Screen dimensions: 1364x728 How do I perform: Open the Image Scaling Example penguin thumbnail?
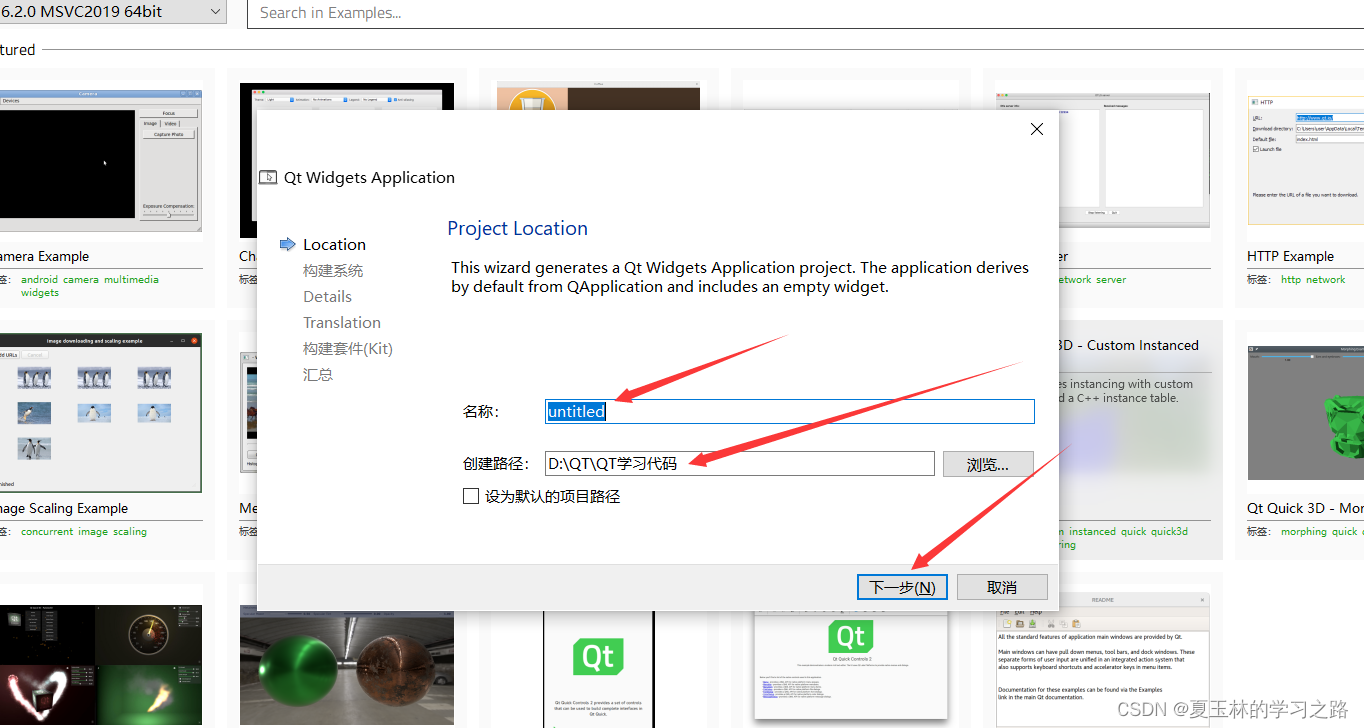(100, 413)
